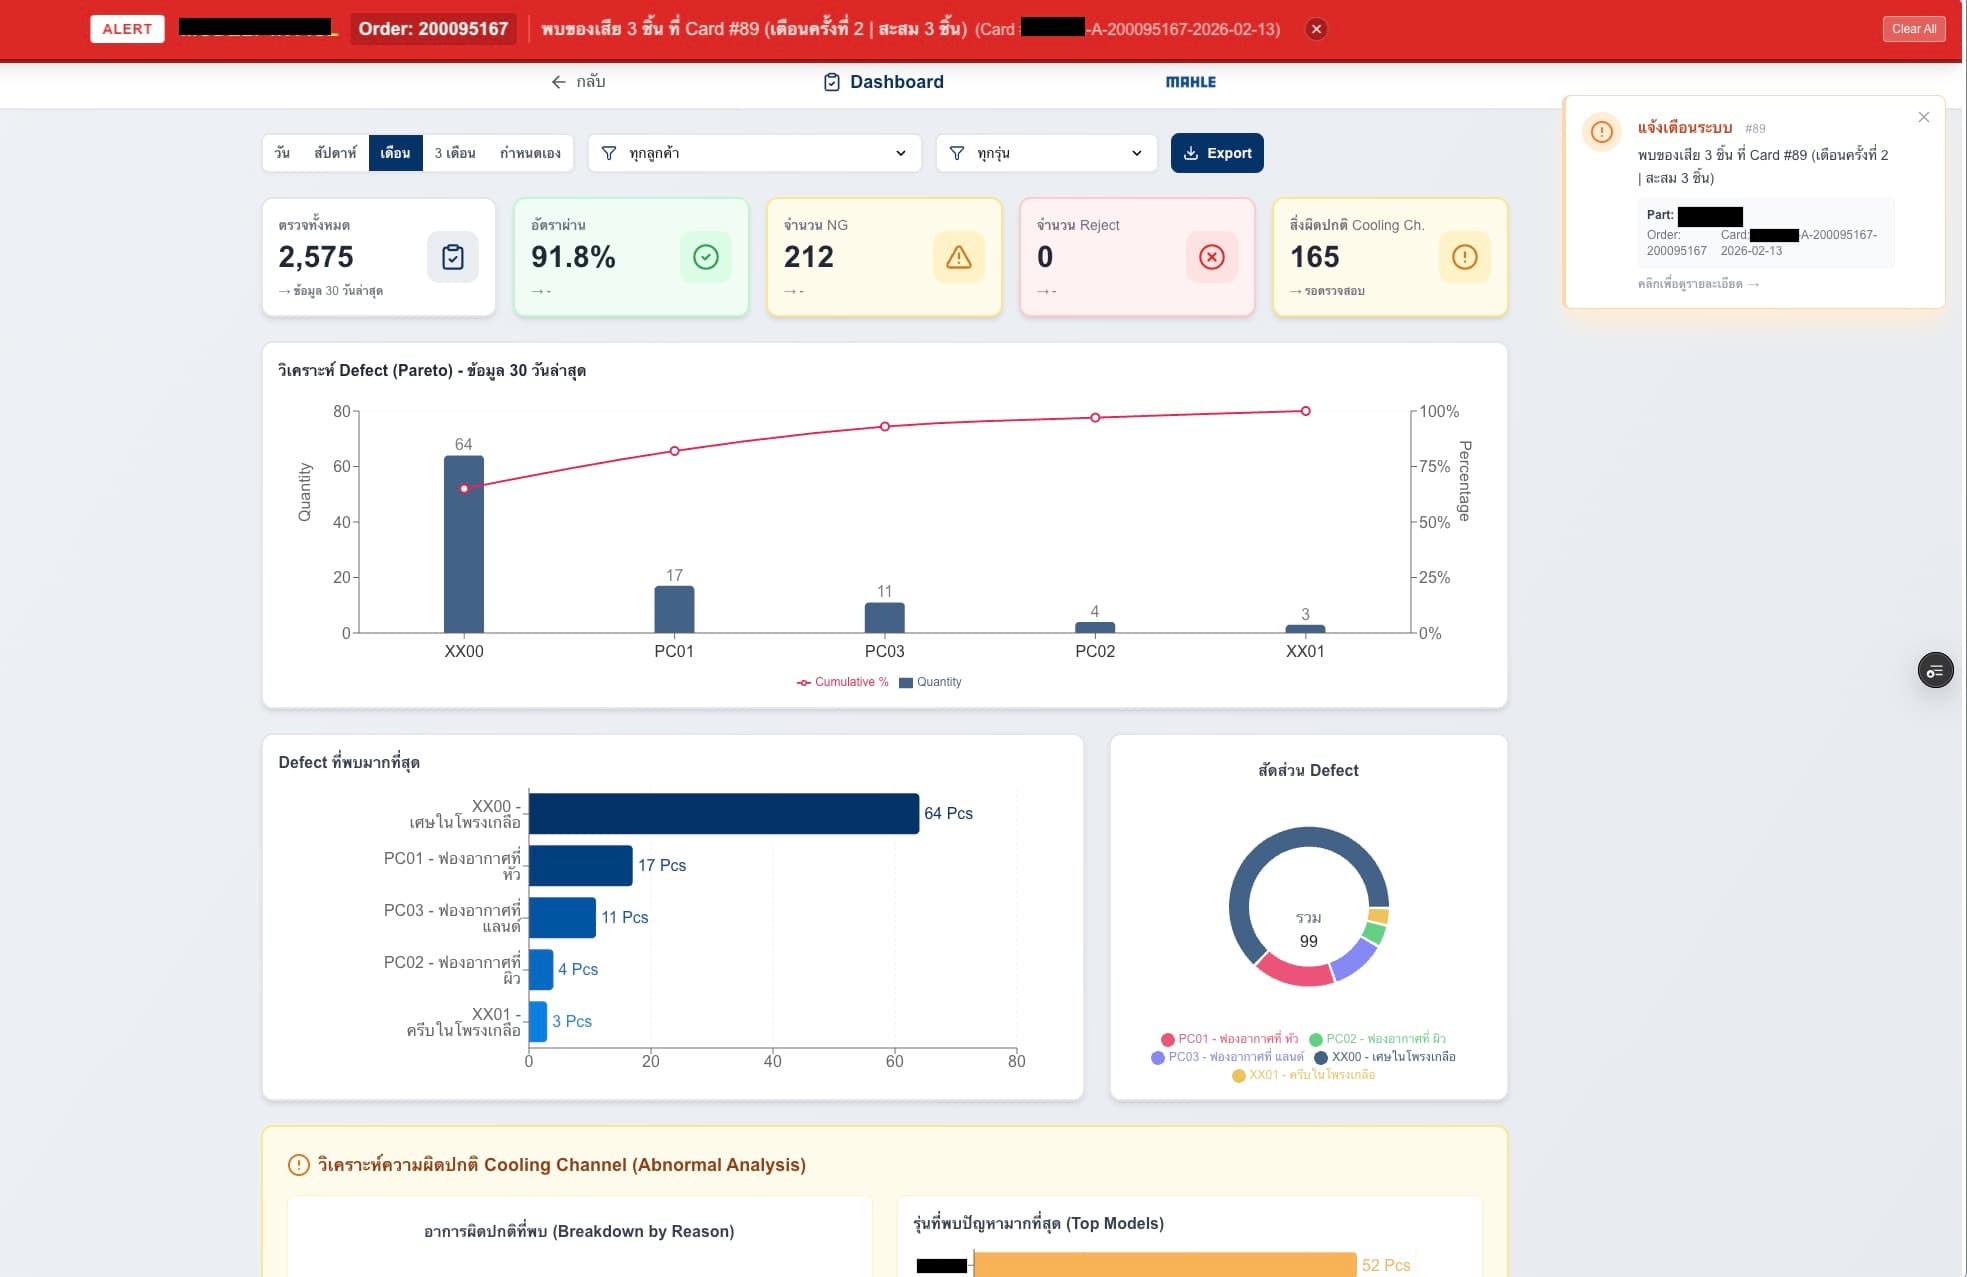
Task: Click the Cooling Ch. abnormal exclamation icon
Action: (1465, 257)
